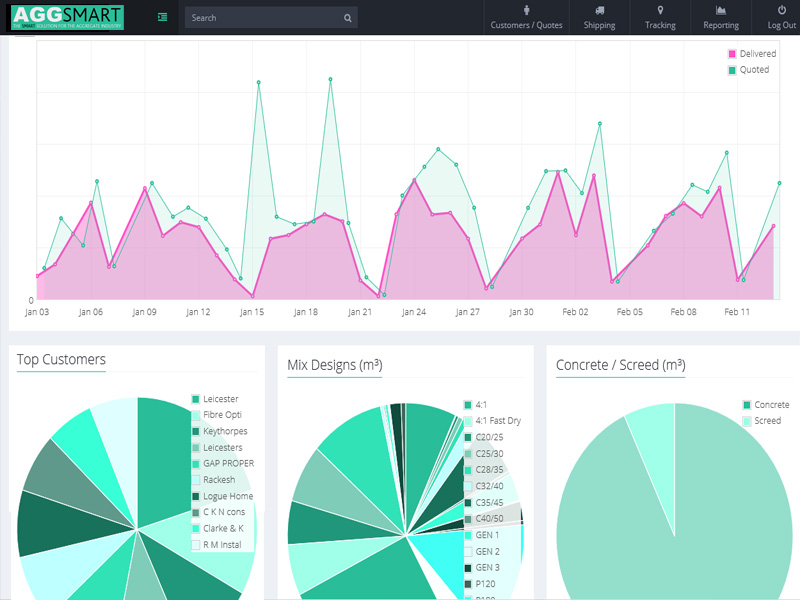
Task: Open the Shipping section
Action: [x=599, y=18]
